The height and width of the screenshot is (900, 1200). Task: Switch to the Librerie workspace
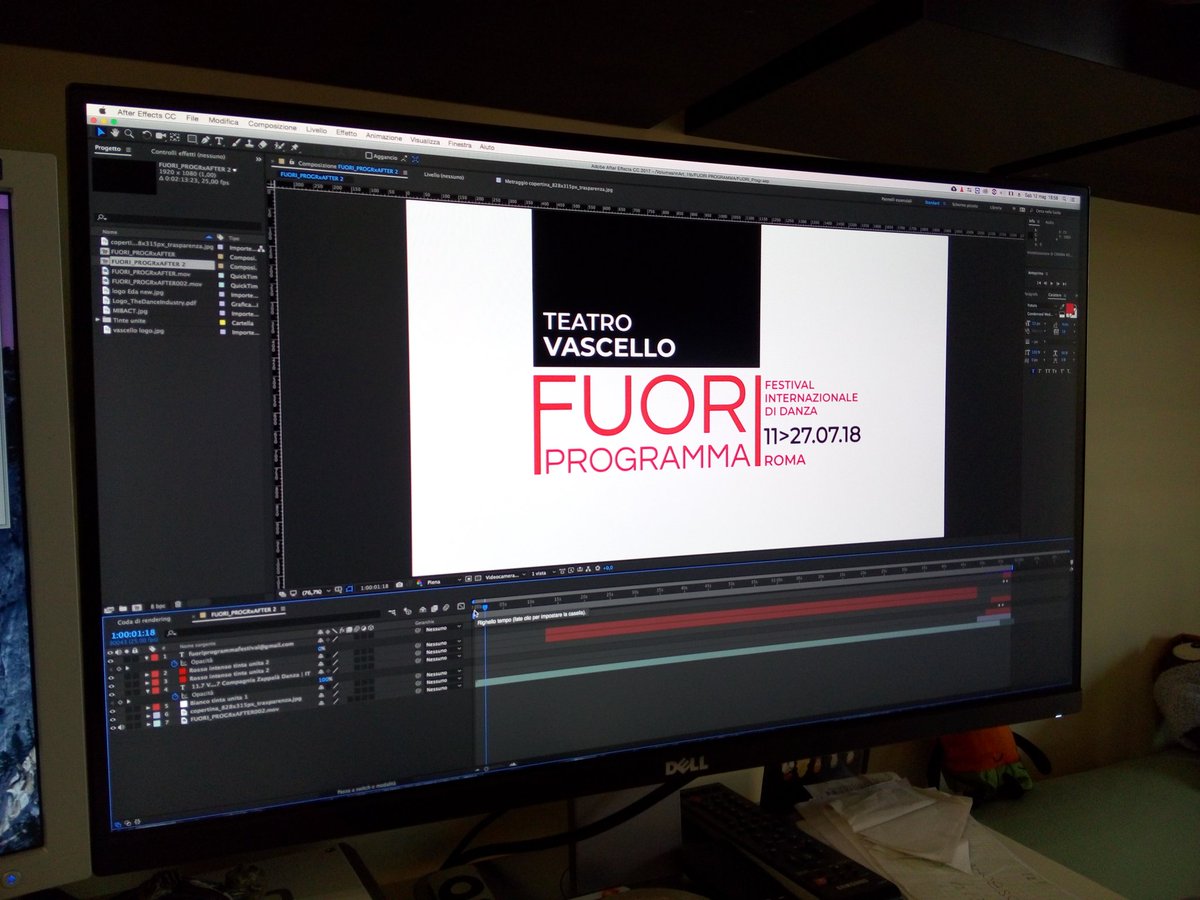pos(995,208)
